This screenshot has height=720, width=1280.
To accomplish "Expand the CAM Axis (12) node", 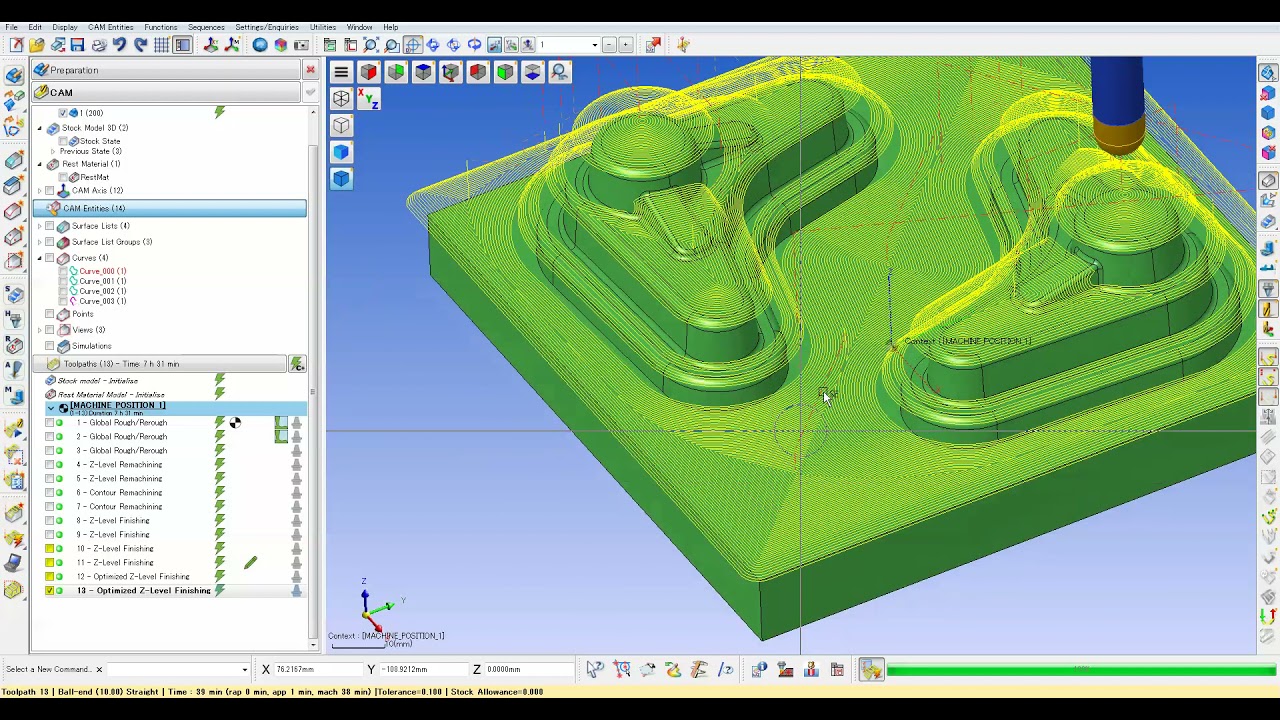I will 40,190.
